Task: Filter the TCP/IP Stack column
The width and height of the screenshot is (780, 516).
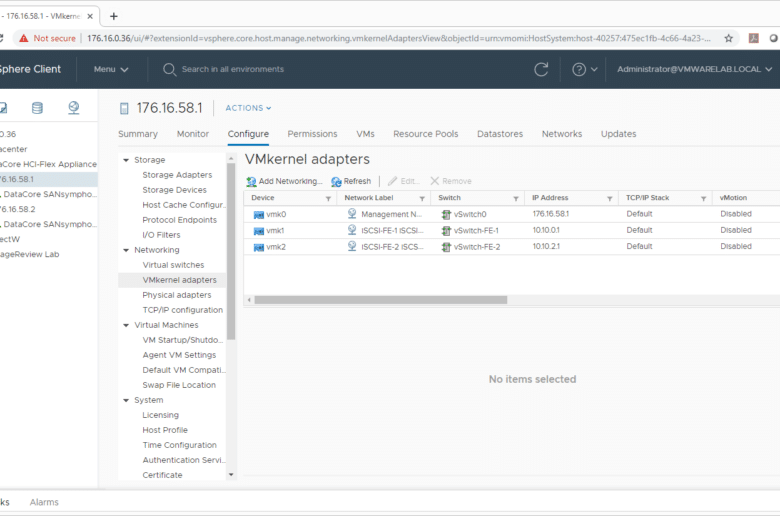Action: (x=703, y=199)
